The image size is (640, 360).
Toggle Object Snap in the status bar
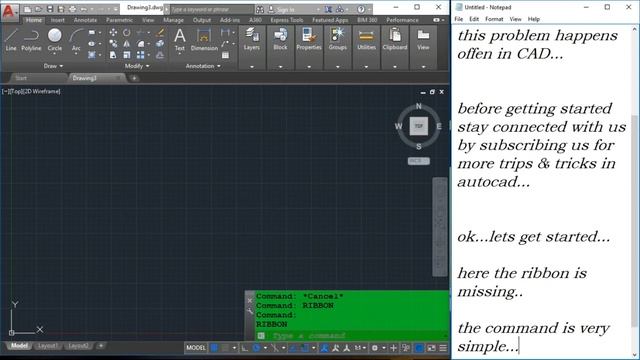pyautogui.click(x=305, y=348)
